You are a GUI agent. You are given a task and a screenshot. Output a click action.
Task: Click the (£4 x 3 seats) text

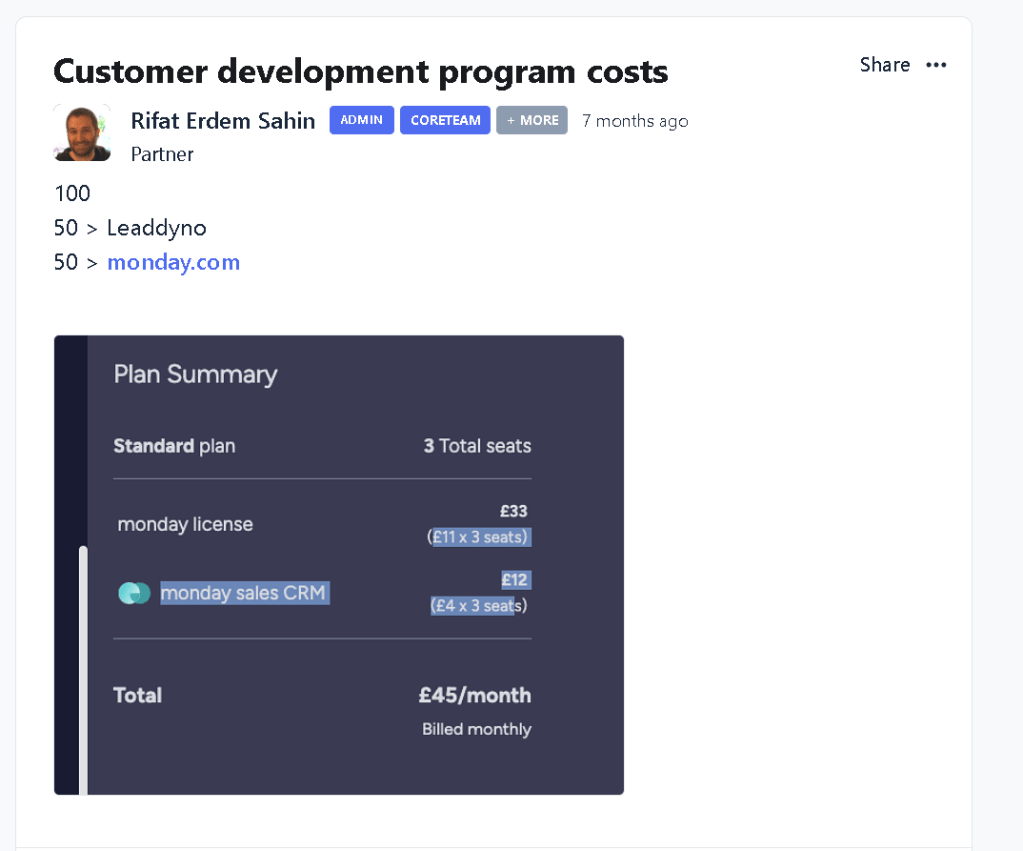click(x=479, y=606)
